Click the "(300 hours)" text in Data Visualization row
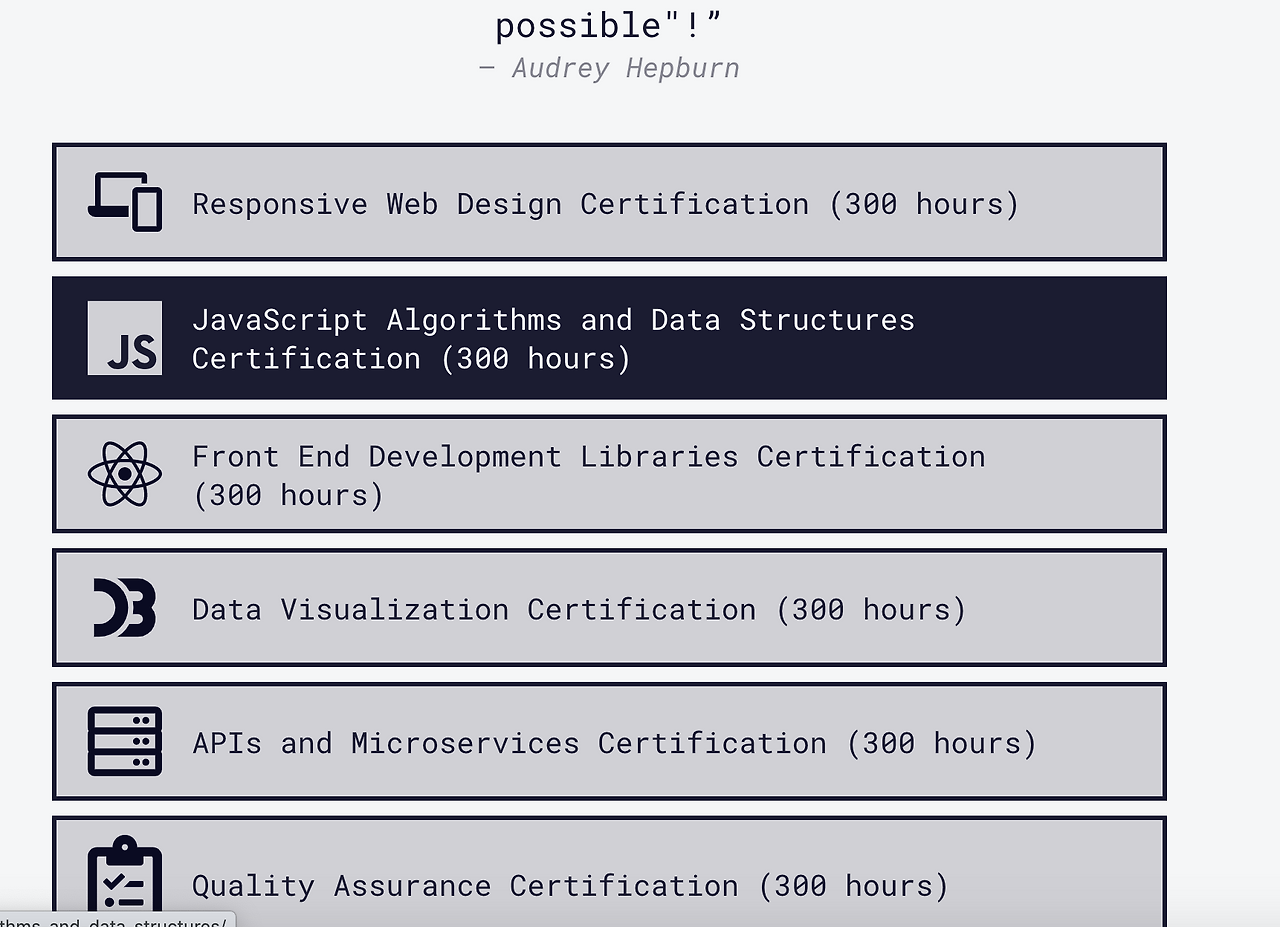This screenshot has height=927, width=1280. click(872, 609)
